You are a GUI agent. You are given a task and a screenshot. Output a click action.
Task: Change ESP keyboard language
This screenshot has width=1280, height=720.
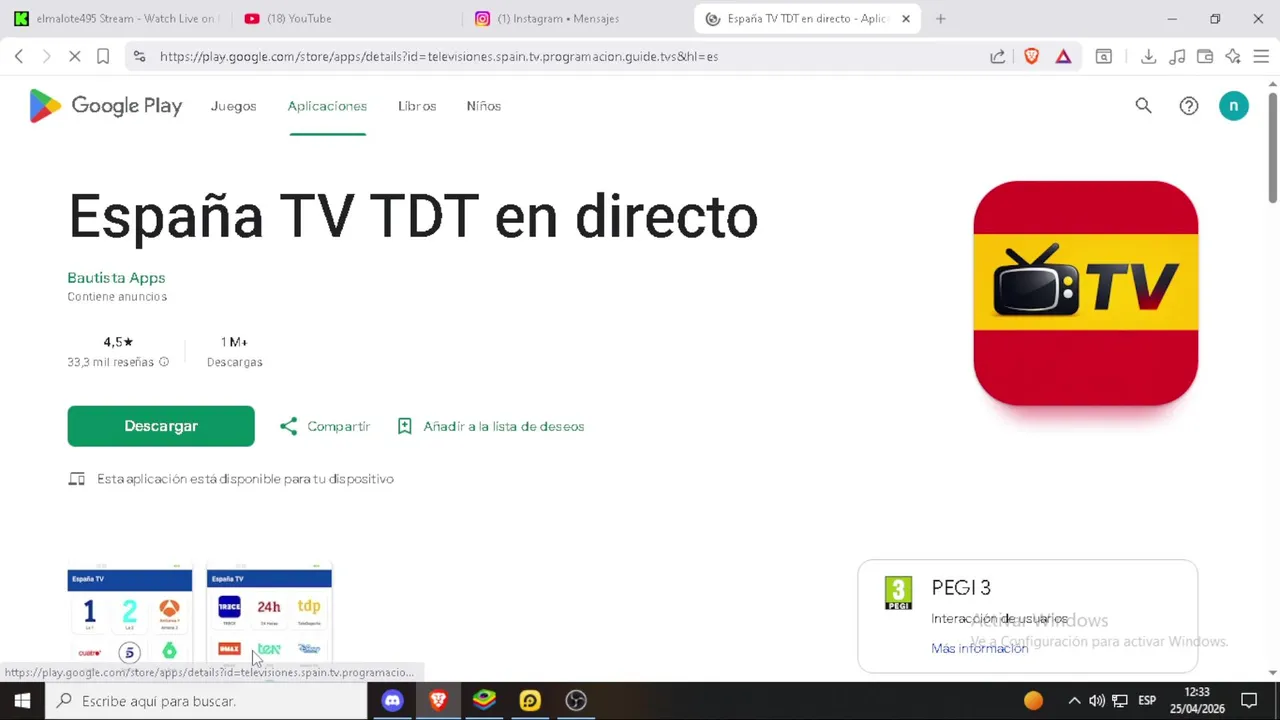pos(1147,701)
